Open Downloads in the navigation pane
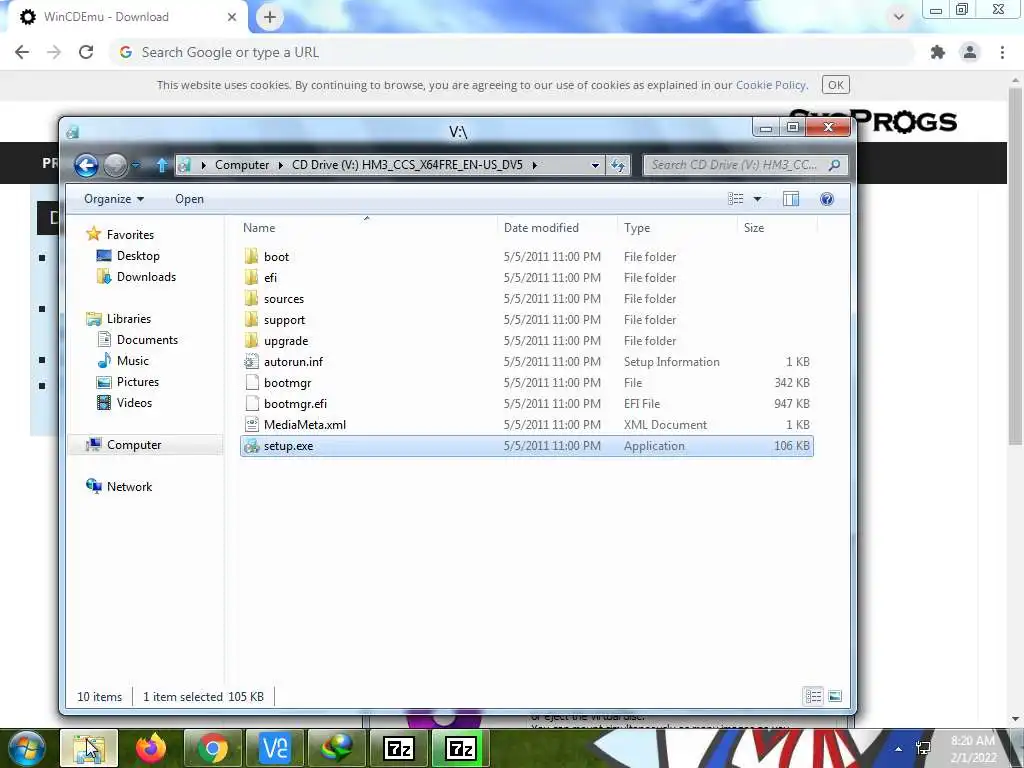Image resolution: width=1024 pixels, height=768 pixels. point(146,277)
